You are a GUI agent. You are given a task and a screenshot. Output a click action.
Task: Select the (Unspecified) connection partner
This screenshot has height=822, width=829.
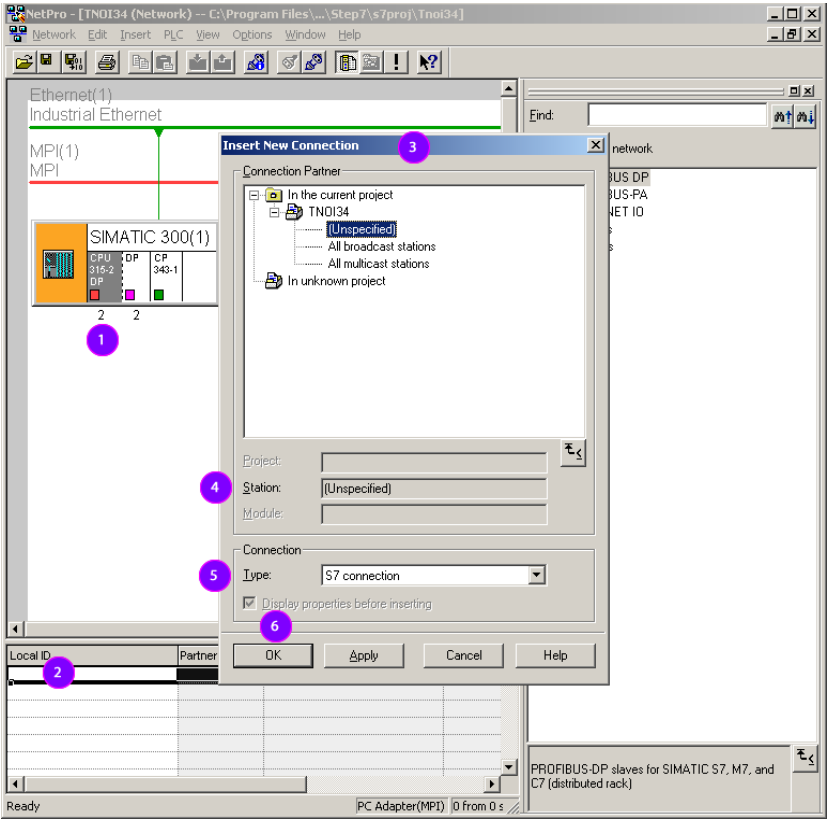coord(362,229)
